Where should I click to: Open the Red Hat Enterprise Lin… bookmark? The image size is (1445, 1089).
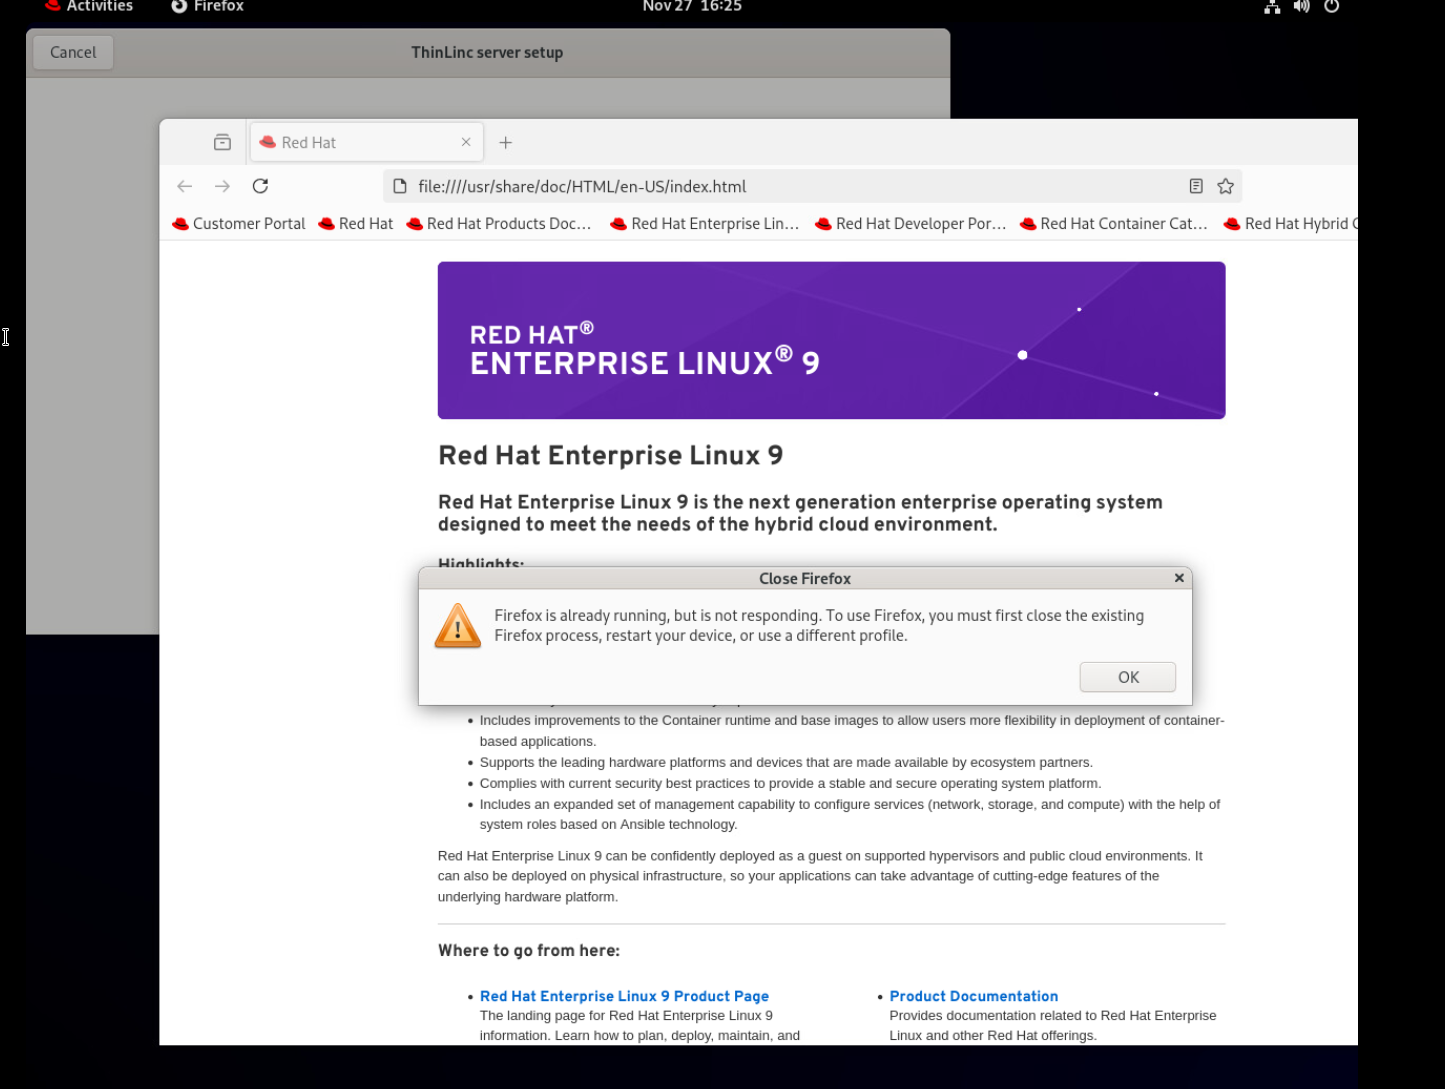705,224
